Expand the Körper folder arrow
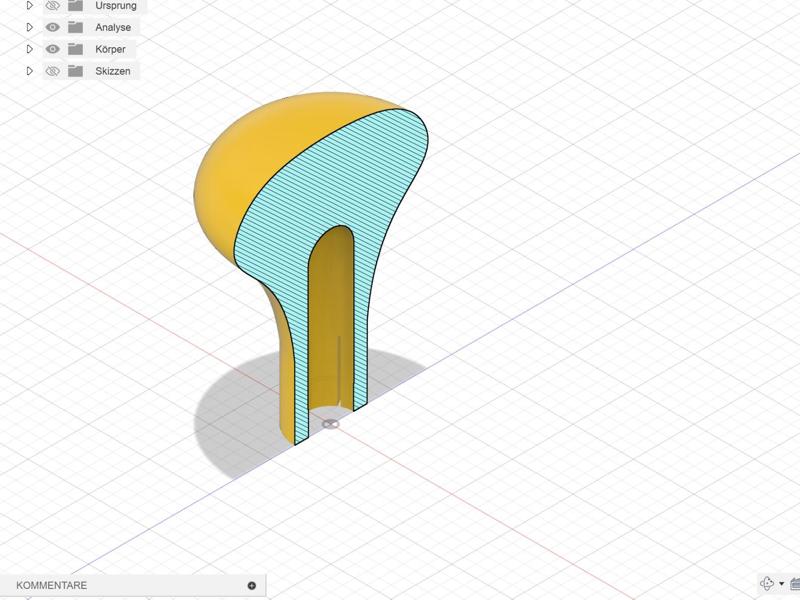The height and width of the screenshot is (600, 800). coord(29,49)
